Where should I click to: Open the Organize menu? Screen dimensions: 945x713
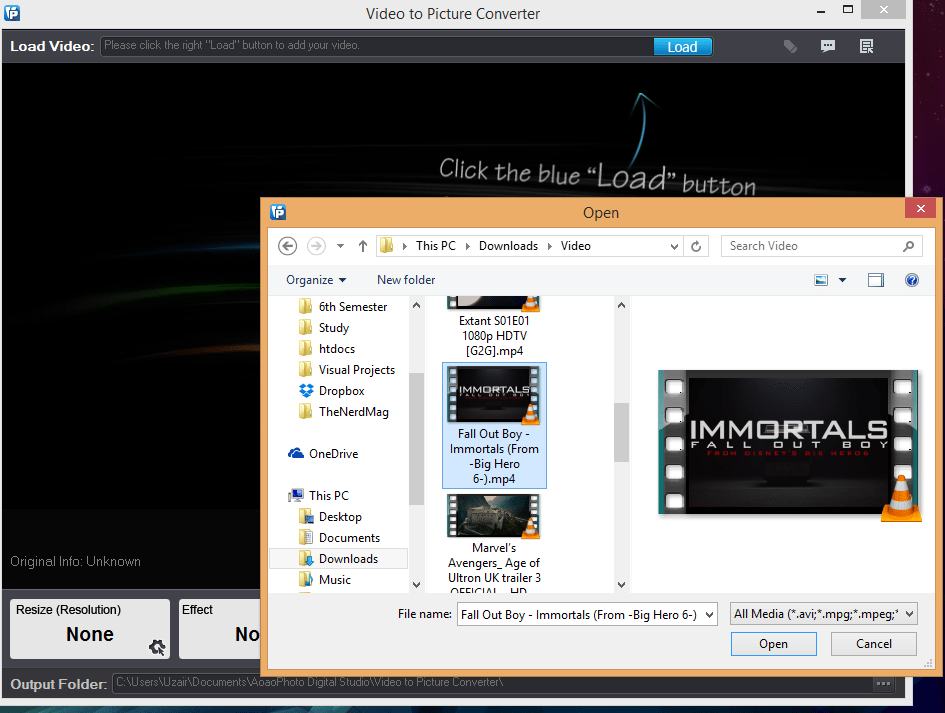click(x=316, y=280)
